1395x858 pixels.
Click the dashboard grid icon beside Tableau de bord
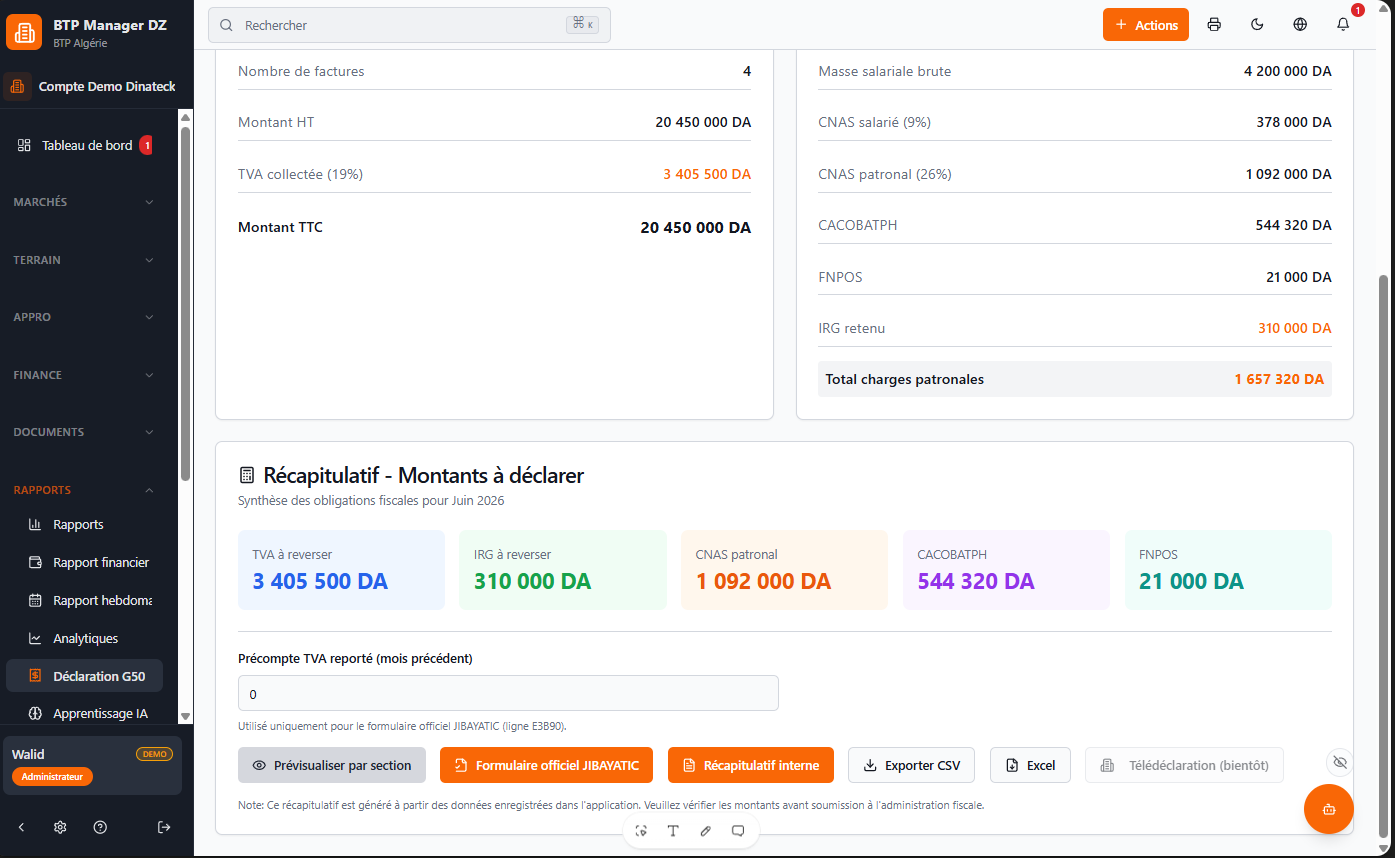24,145
